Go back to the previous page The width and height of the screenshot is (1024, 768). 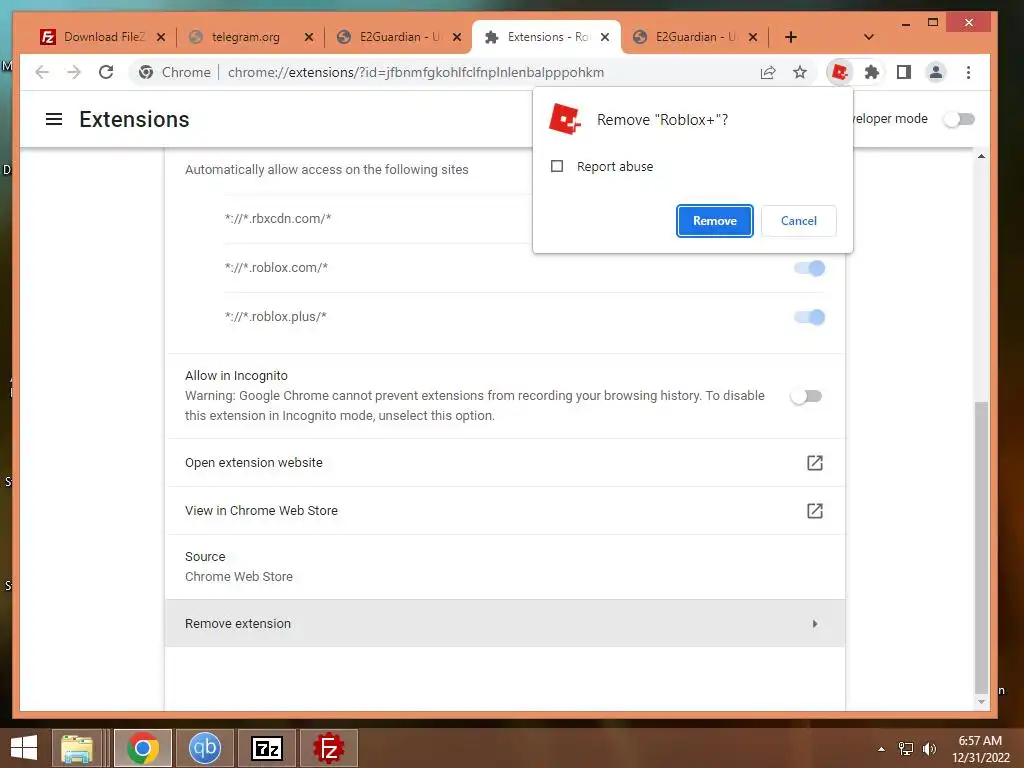[x=42, y=72]
